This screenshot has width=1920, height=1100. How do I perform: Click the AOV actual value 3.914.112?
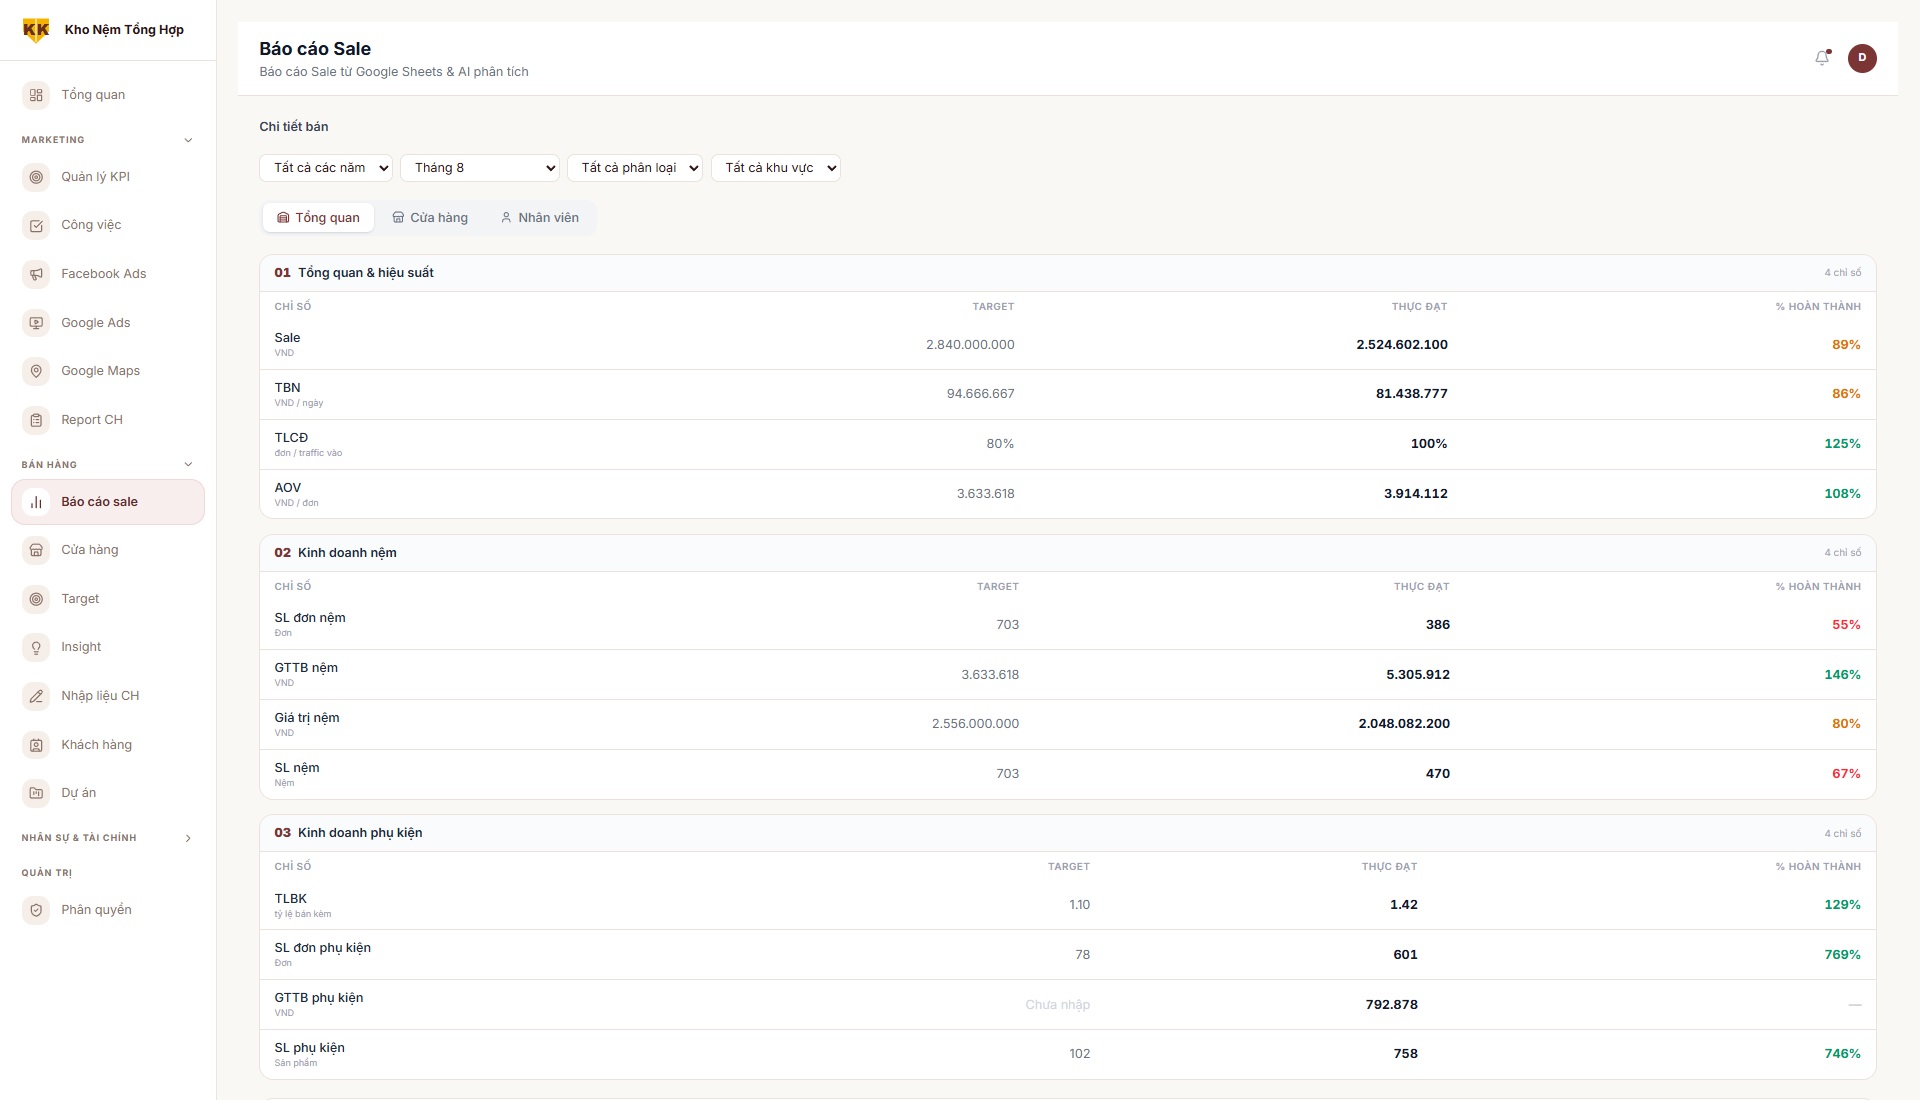(1415, 494)
